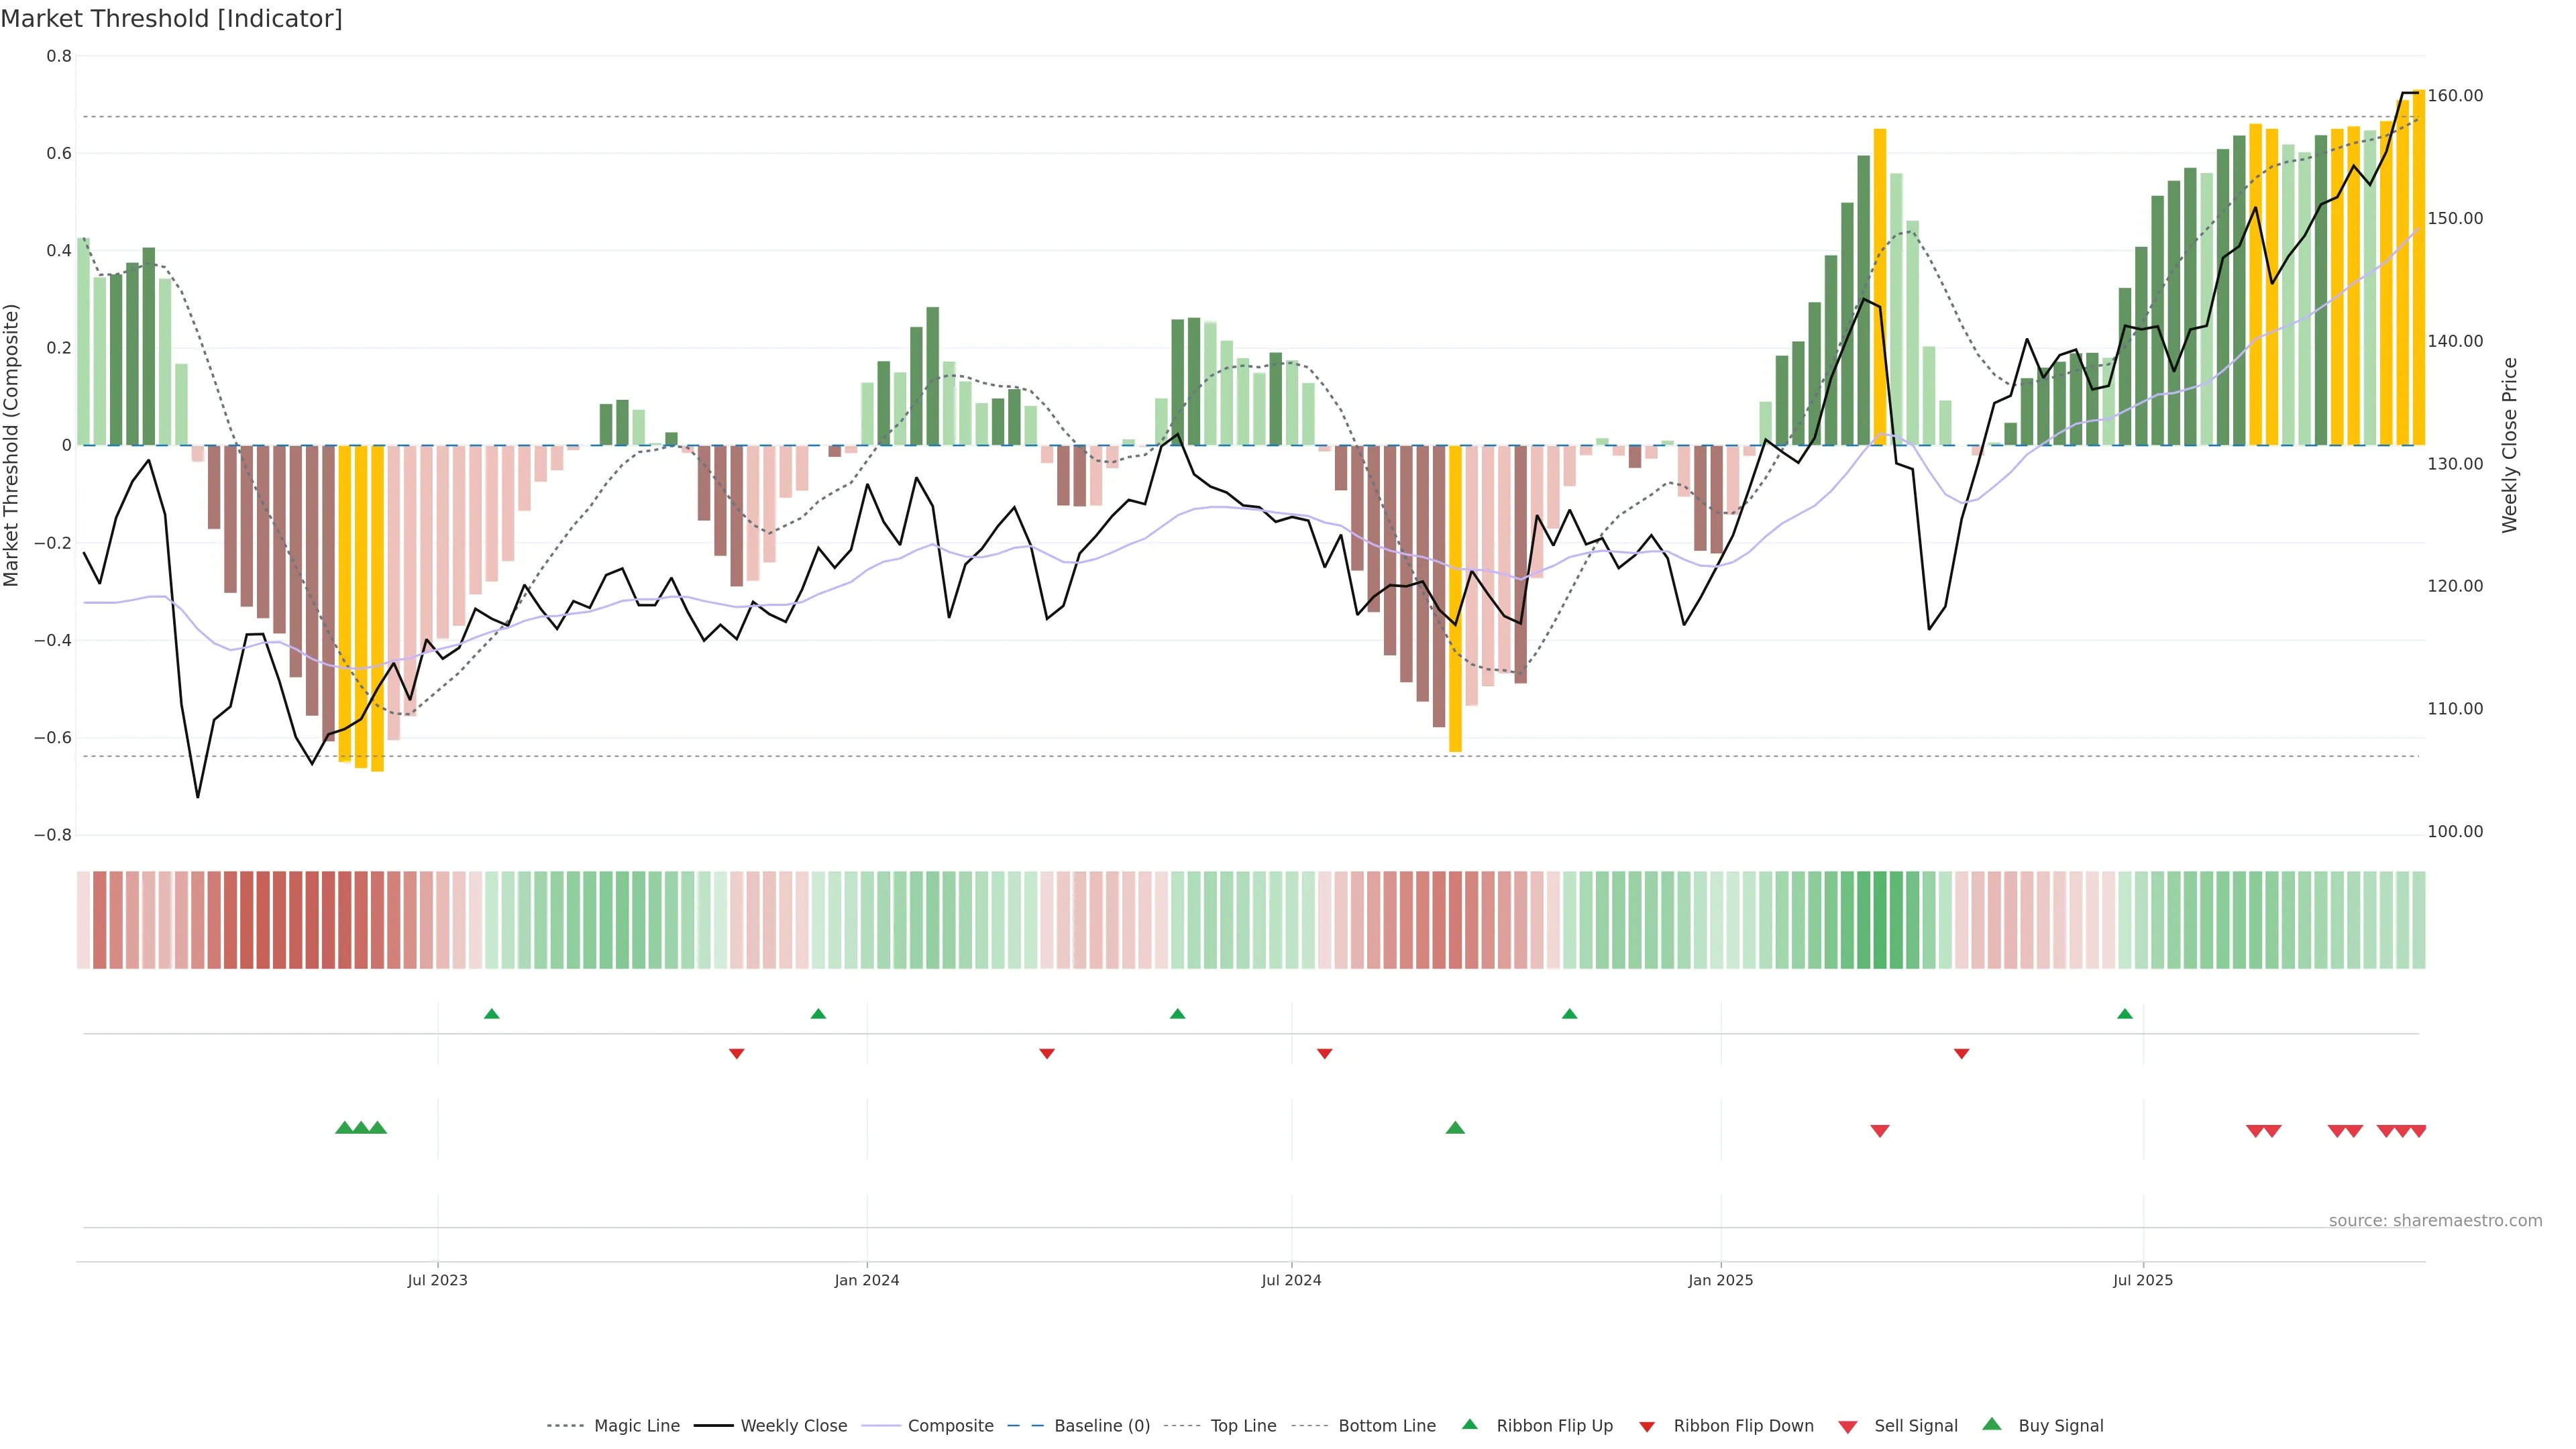Hide the Top Line series via legend
Viewport: 2576px width, 1449px height.
(x=1243, y=1426)
